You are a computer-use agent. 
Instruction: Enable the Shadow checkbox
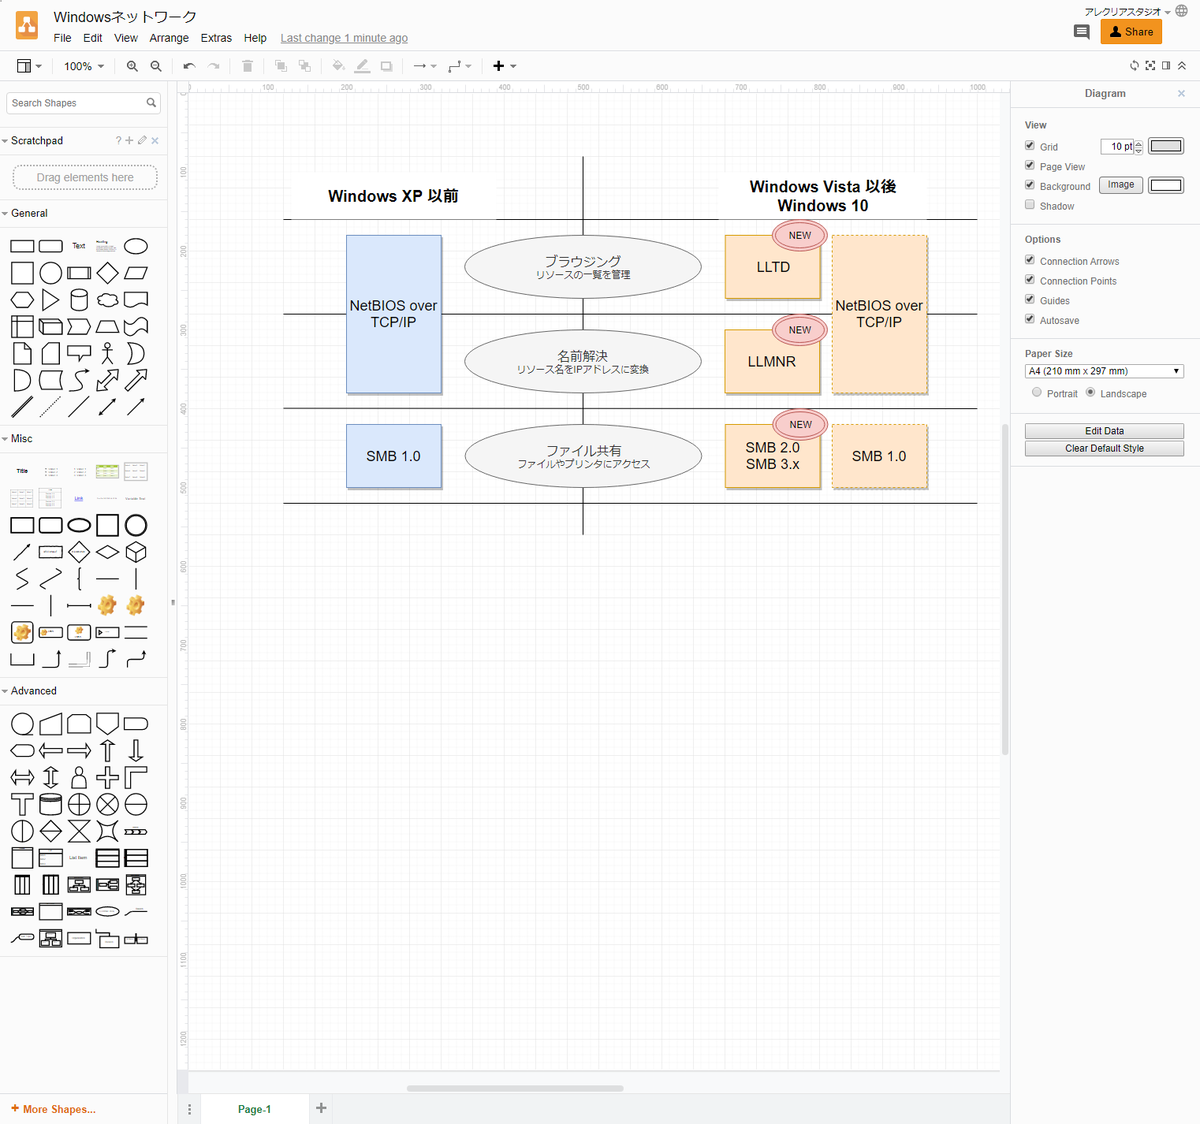tap(1030, 205)
